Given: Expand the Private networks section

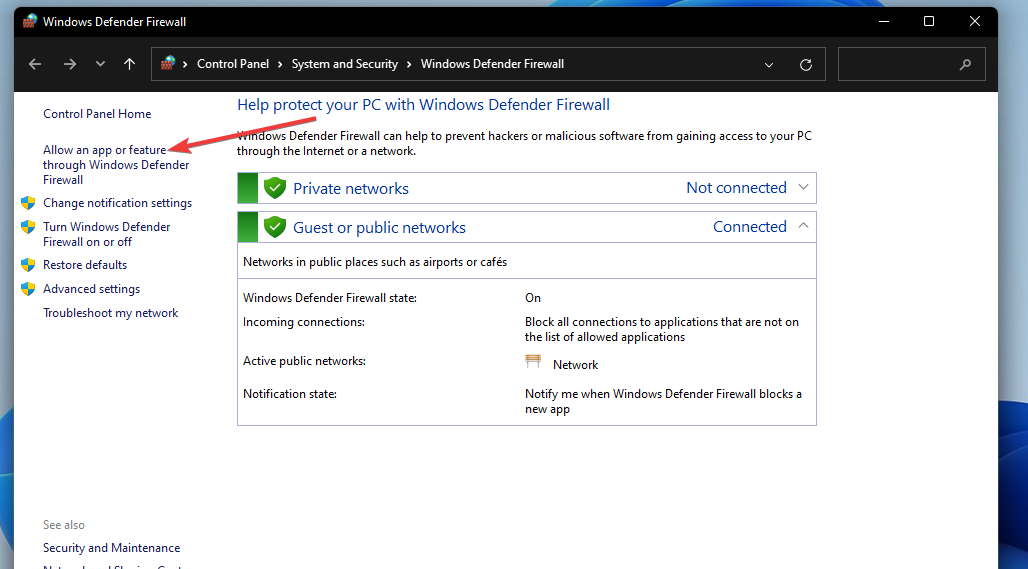Looking at the screenshot, I should pos(805,187).
